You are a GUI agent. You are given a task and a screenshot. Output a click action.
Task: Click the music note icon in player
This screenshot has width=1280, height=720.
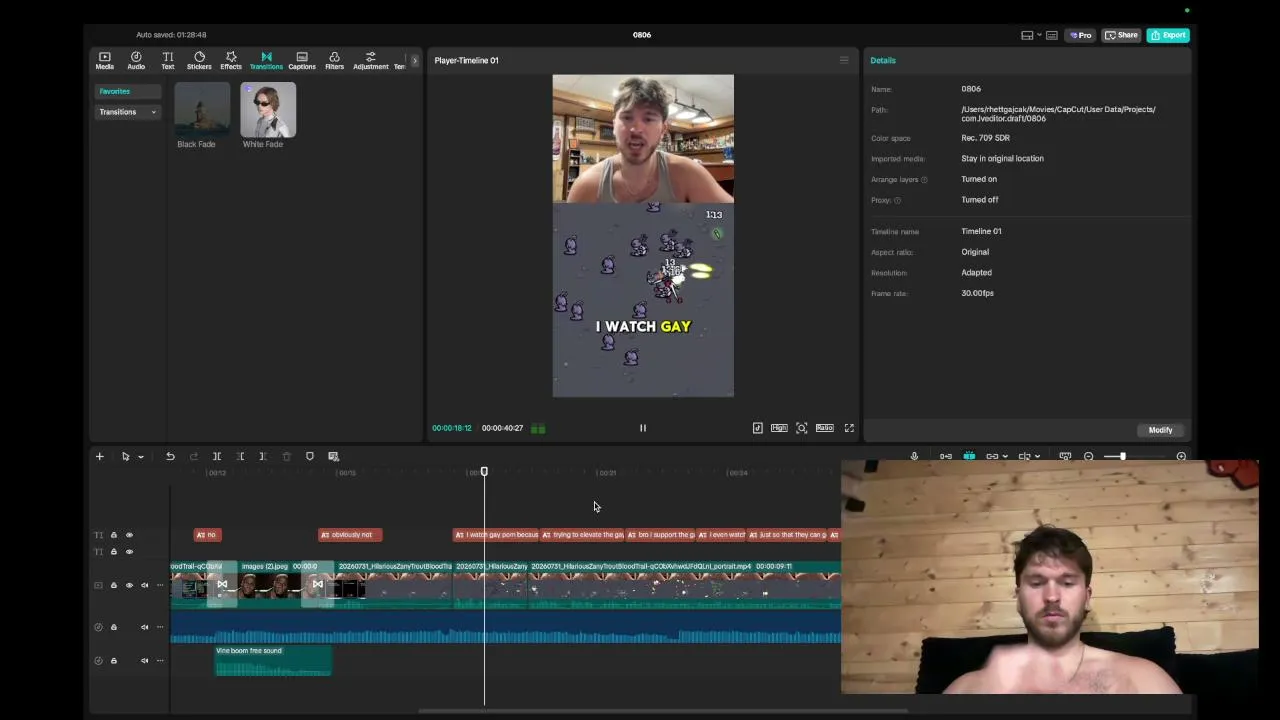[758, 428]
